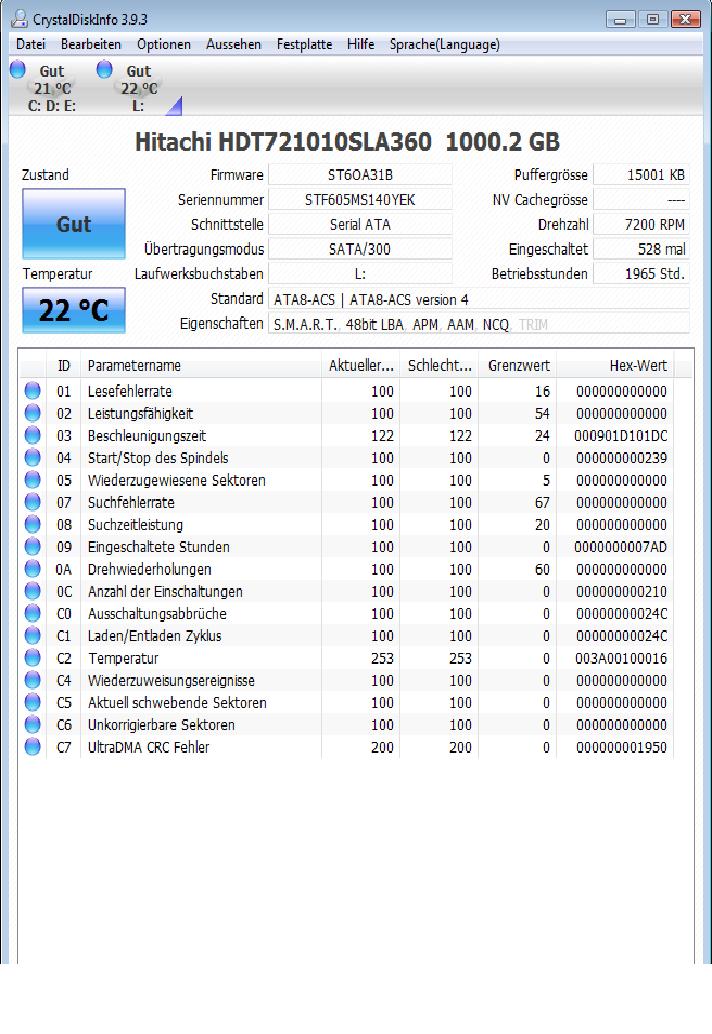Viewport: 712px width, 1034px height.
Task: Select hex value 000901D101DC
Action: point(620,436)
